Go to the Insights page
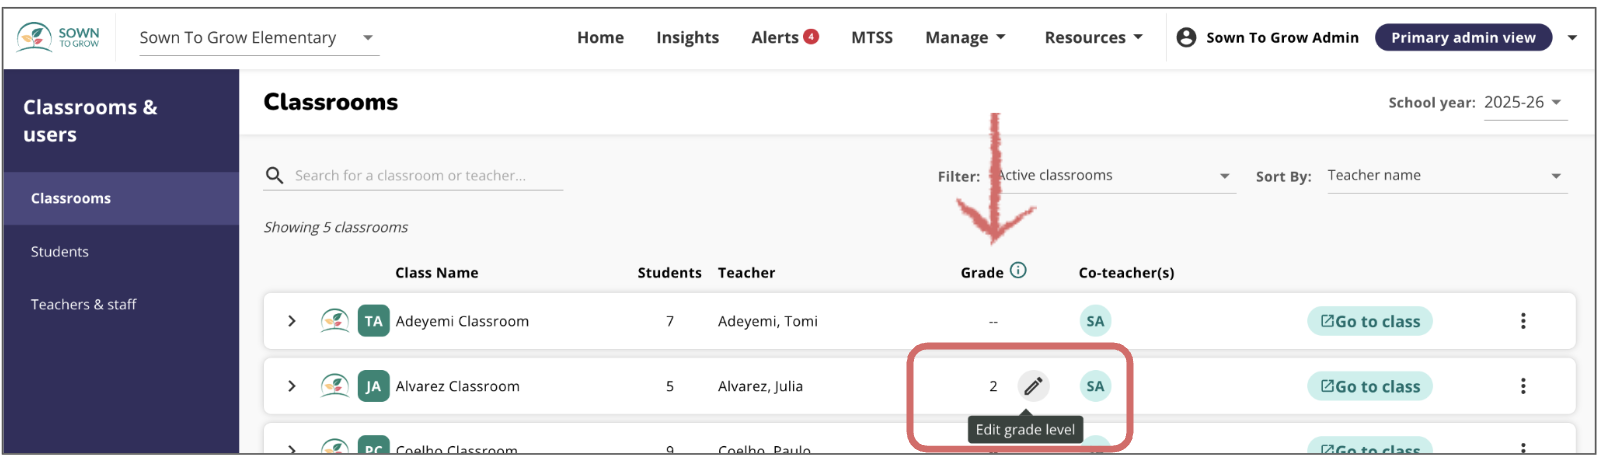The image size is (1602, 460). point(687,38)
